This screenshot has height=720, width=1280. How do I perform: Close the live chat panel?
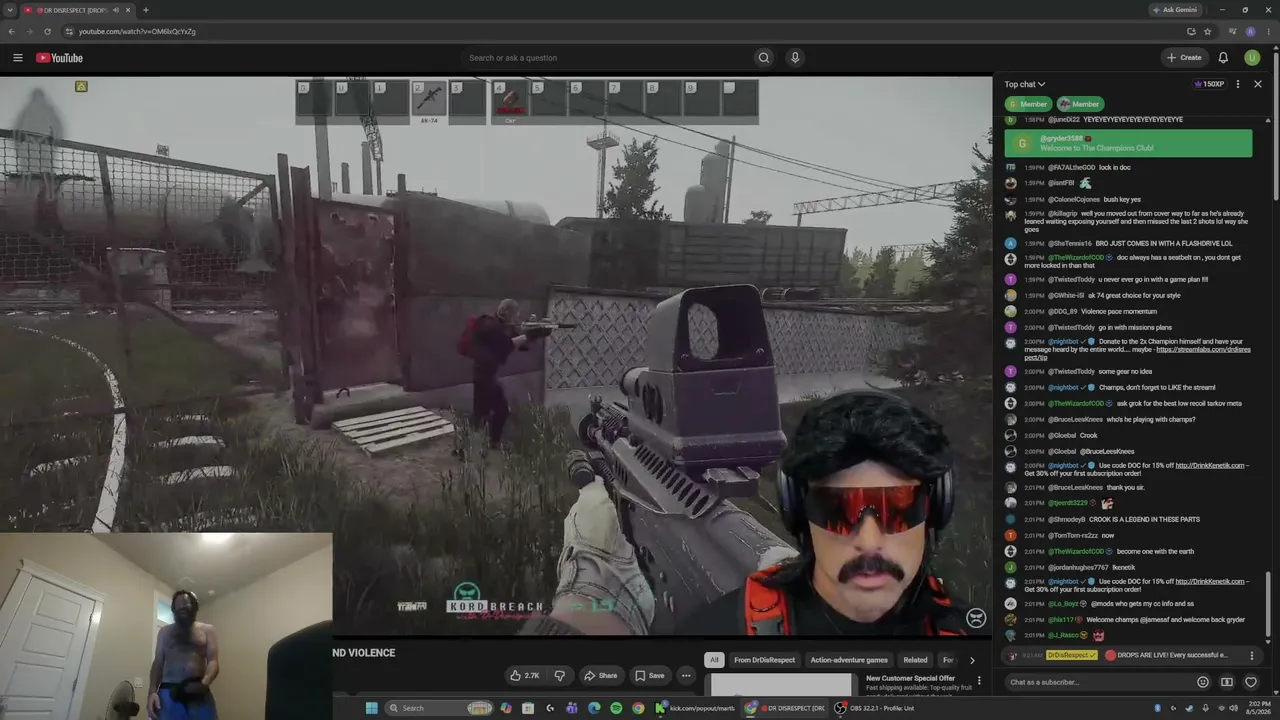tap(1258, 84)
